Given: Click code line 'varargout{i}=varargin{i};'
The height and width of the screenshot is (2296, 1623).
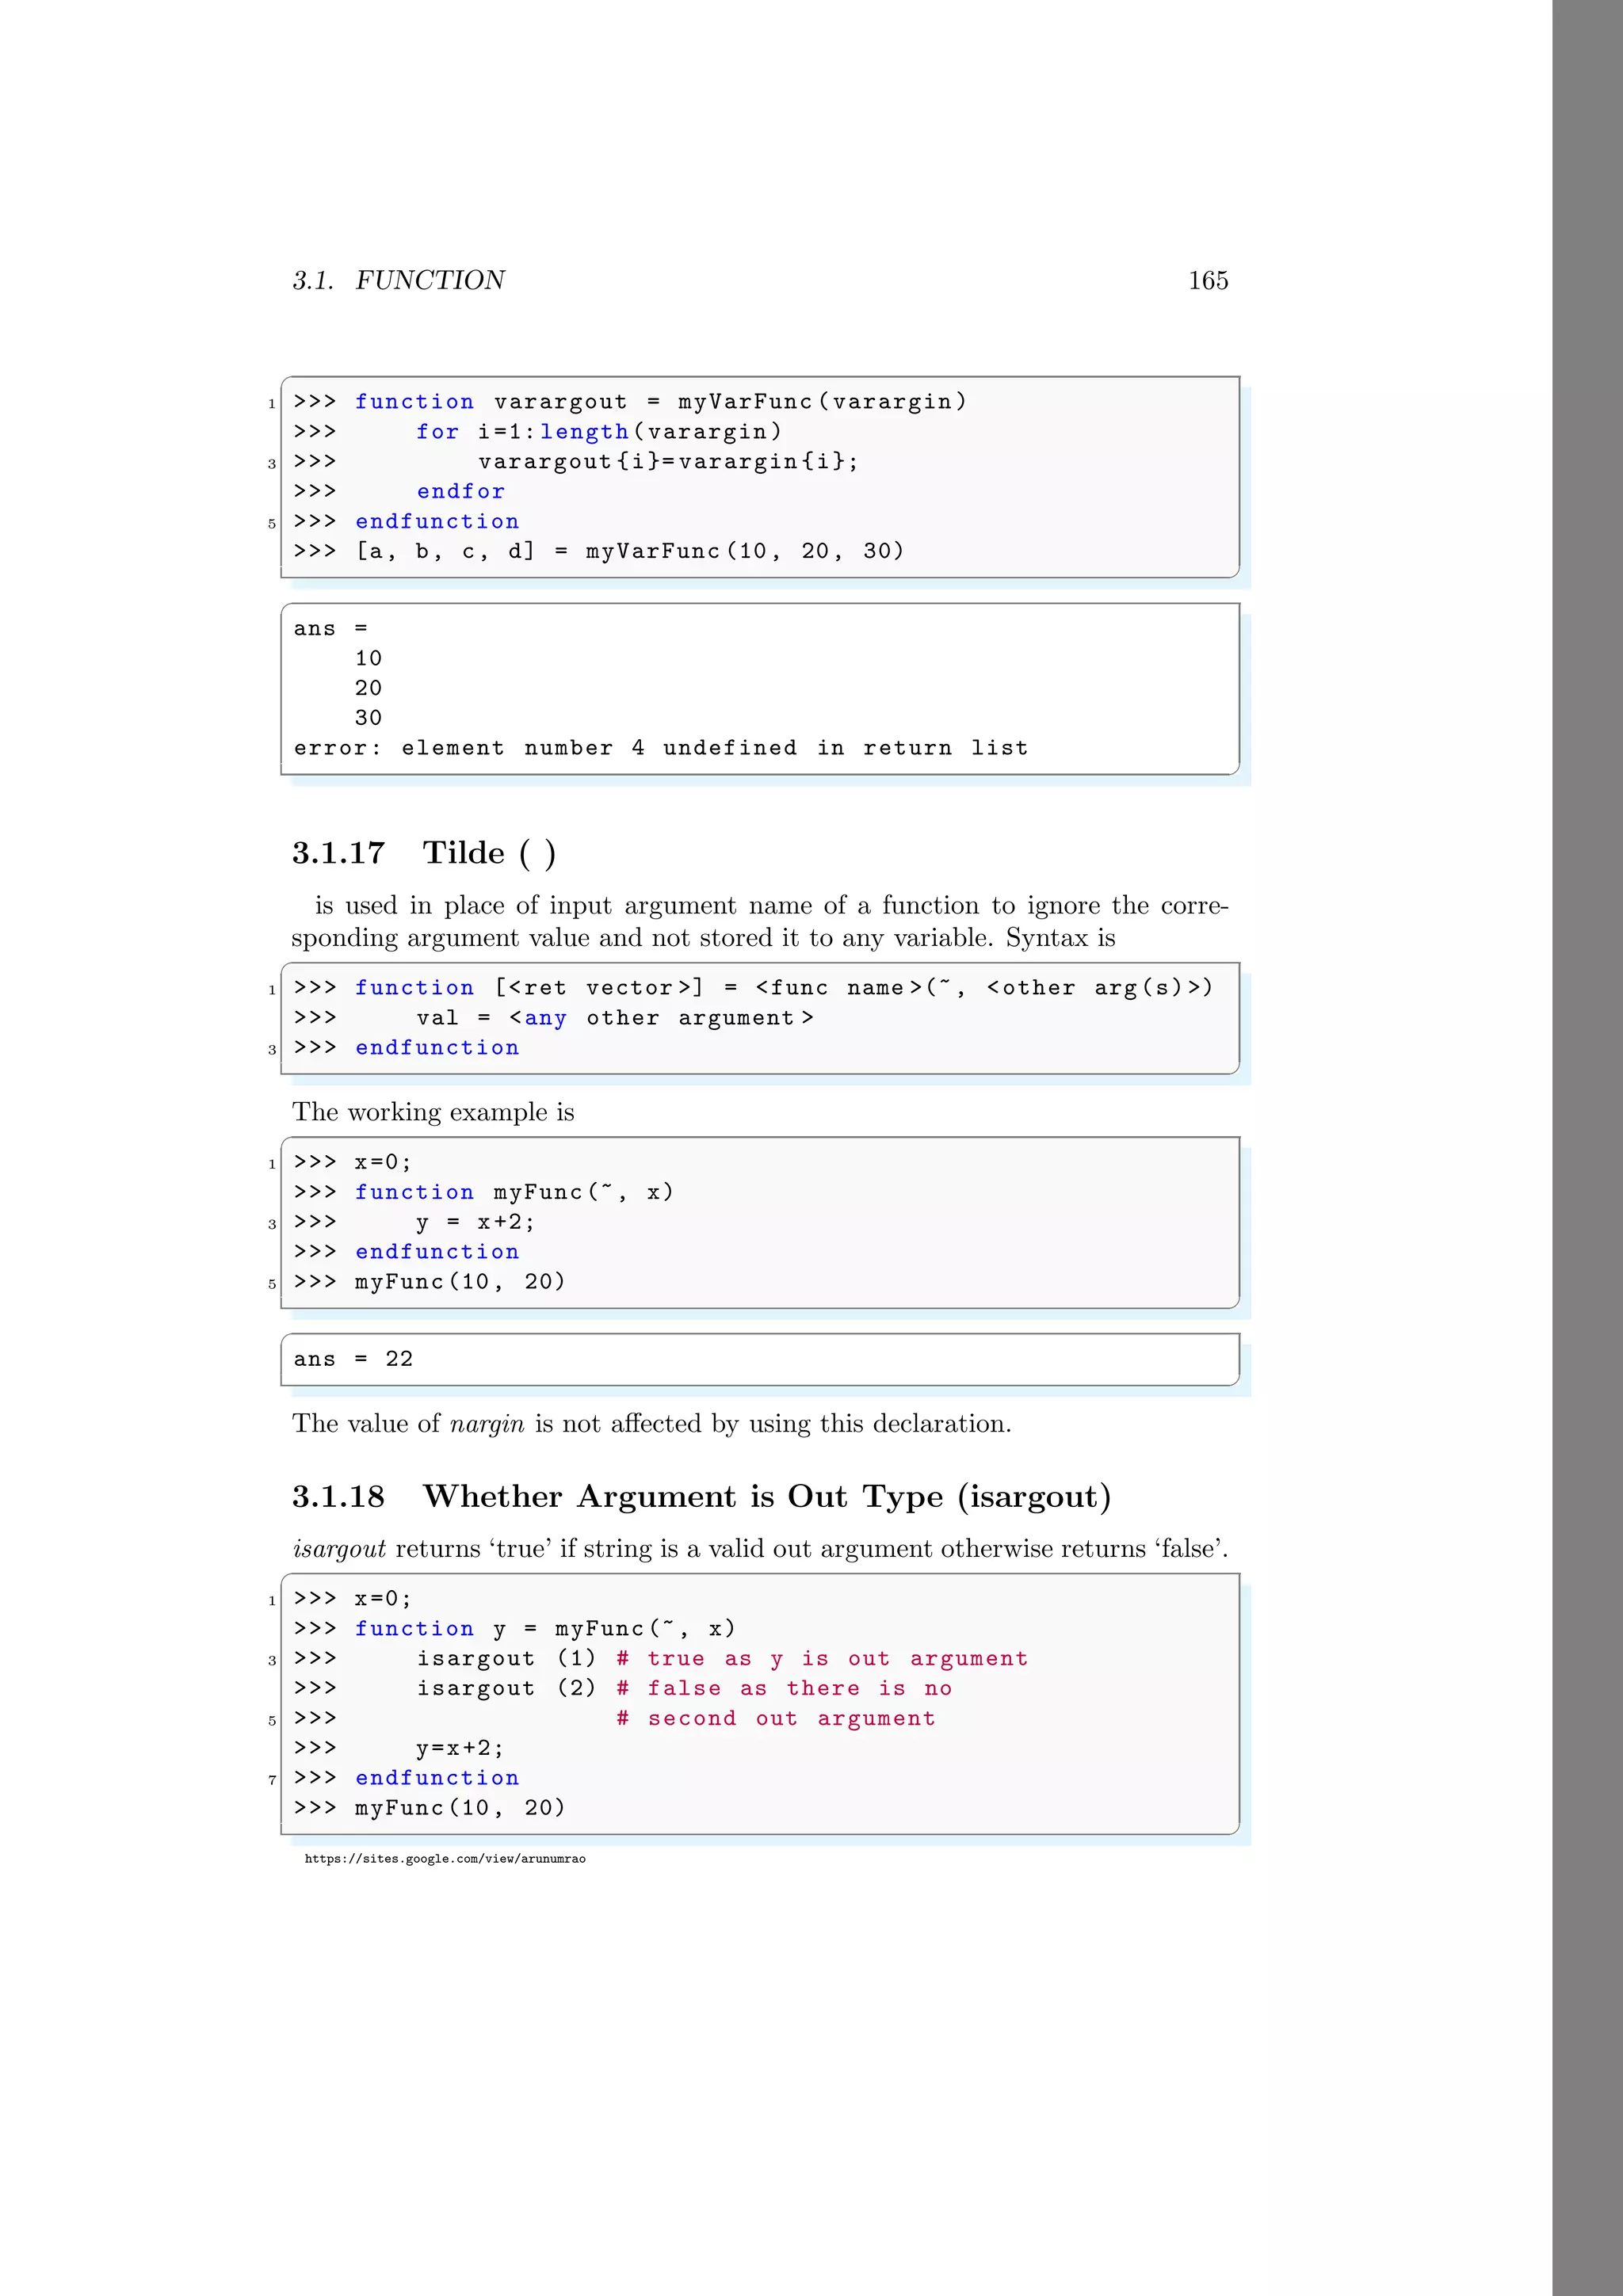Looking at the screenshot, I should (x=668, y=461).
